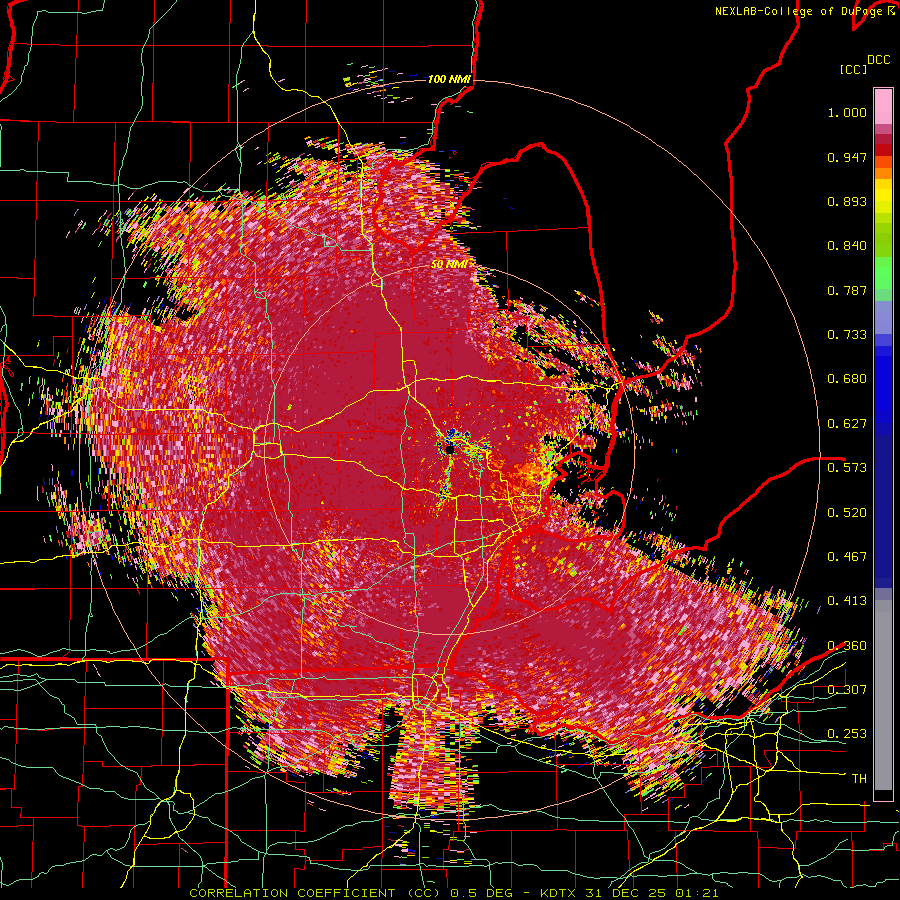The width and height of the screenshot is (900, 900).
Task: Pick the light pink swatch atop color bar
Action: tap(883, 106)
